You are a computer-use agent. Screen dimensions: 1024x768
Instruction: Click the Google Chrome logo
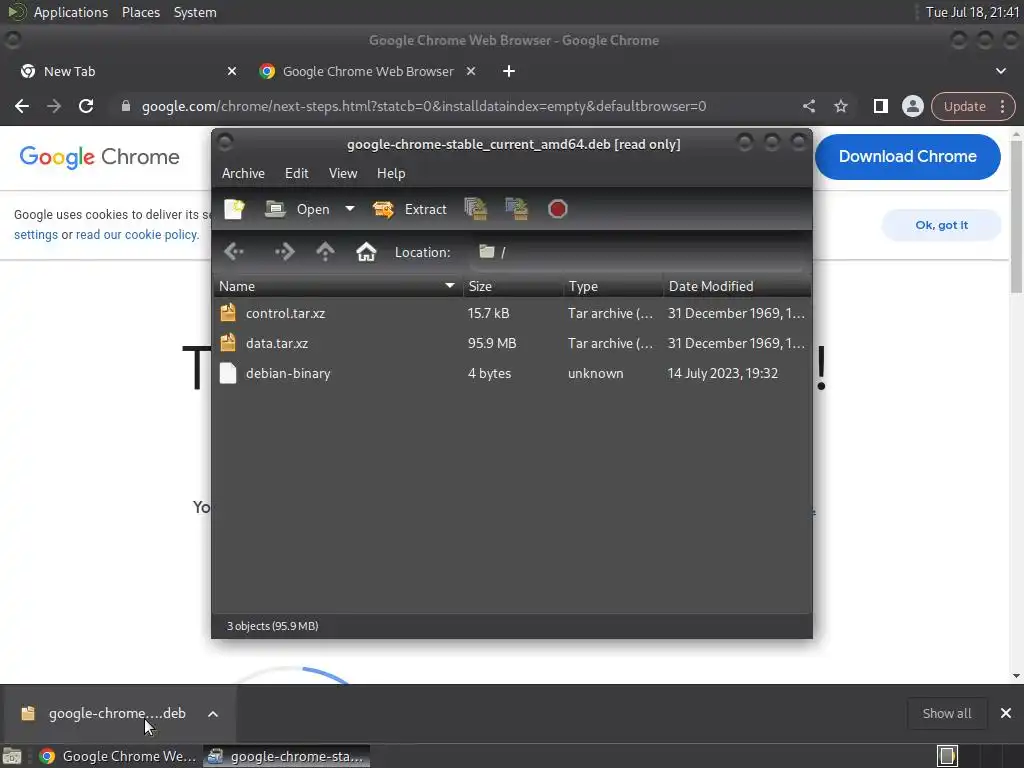pos(99,157)
